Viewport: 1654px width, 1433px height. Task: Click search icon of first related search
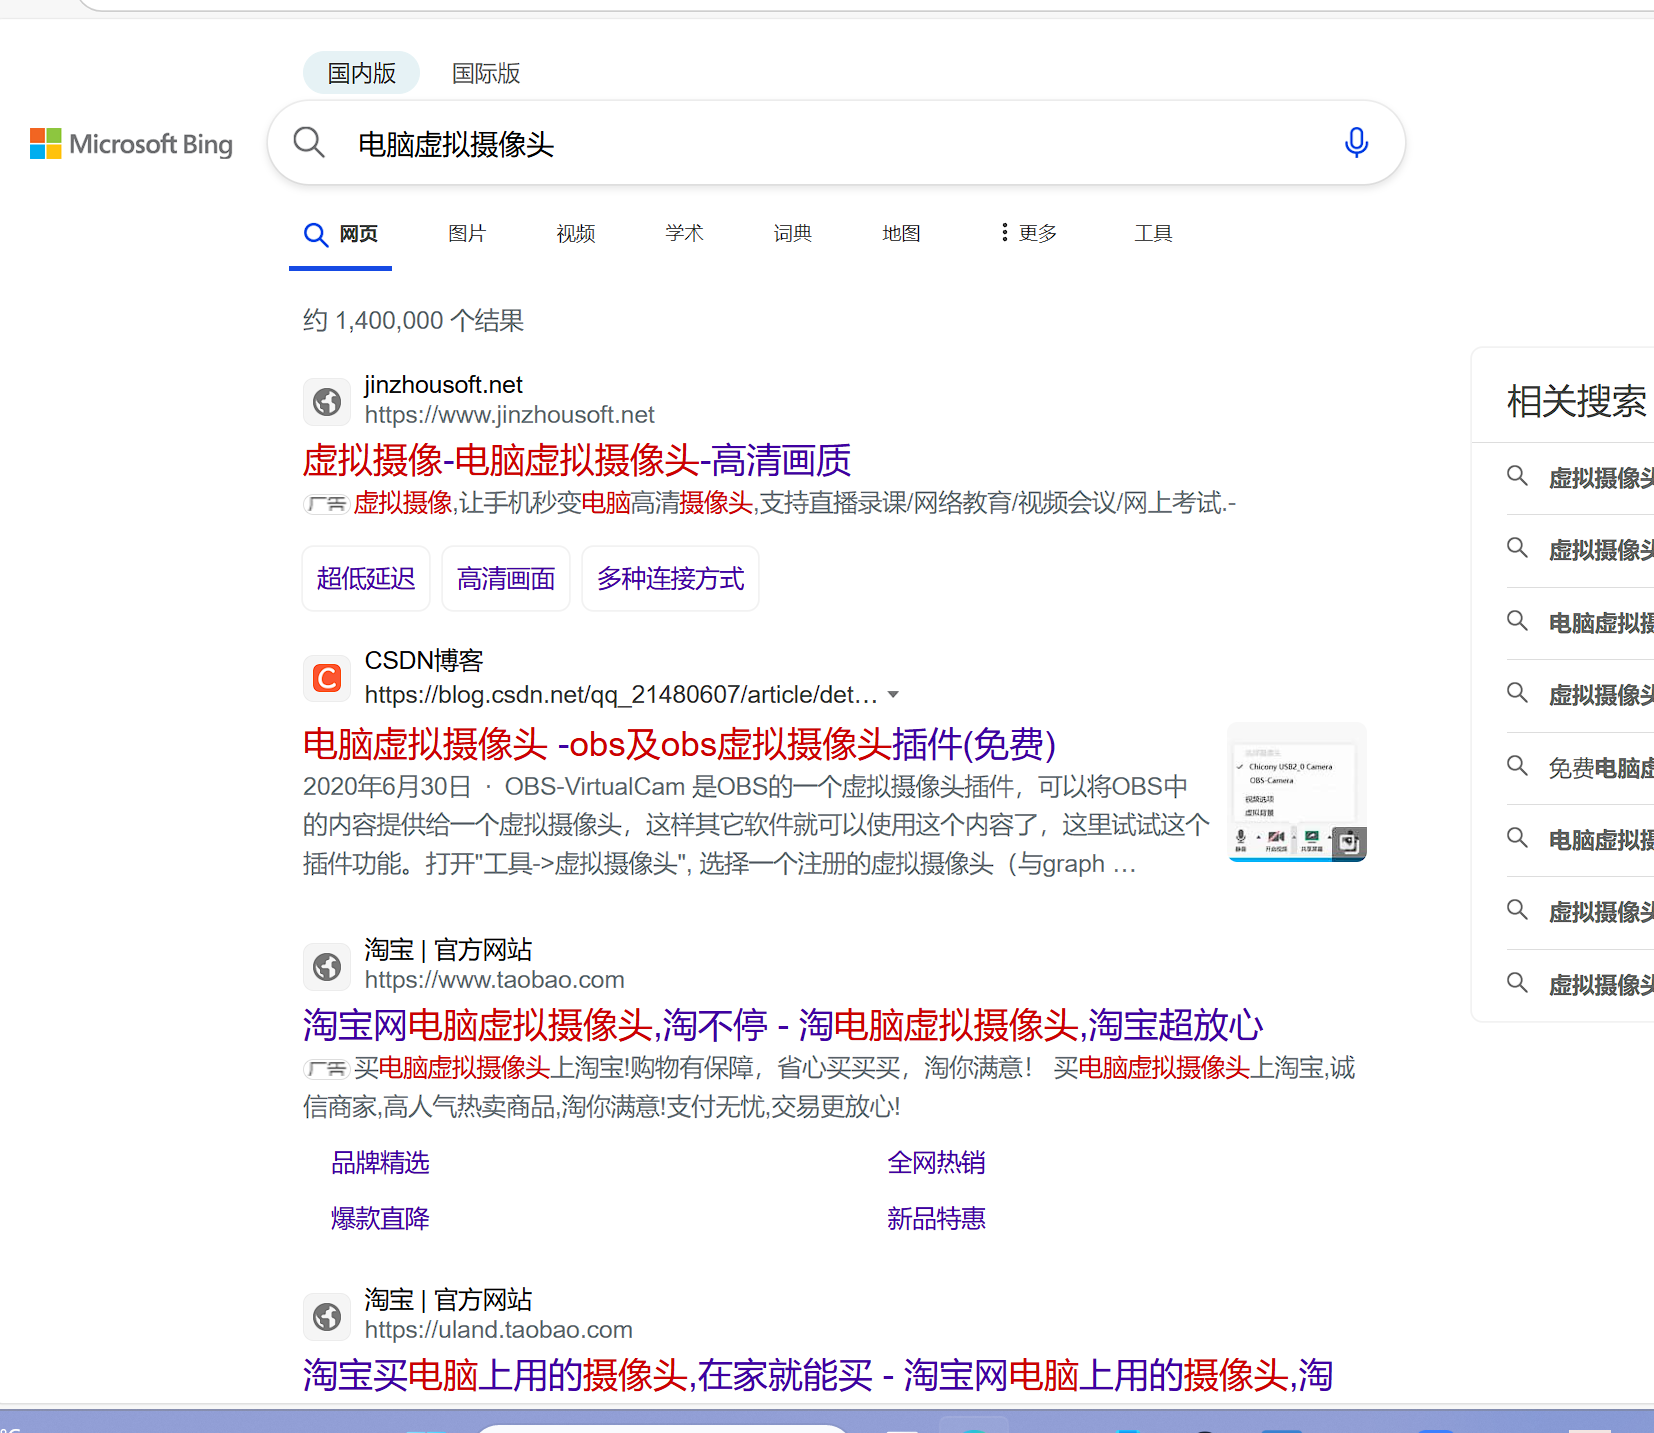pyautogui.click(x=1517, y=476)
